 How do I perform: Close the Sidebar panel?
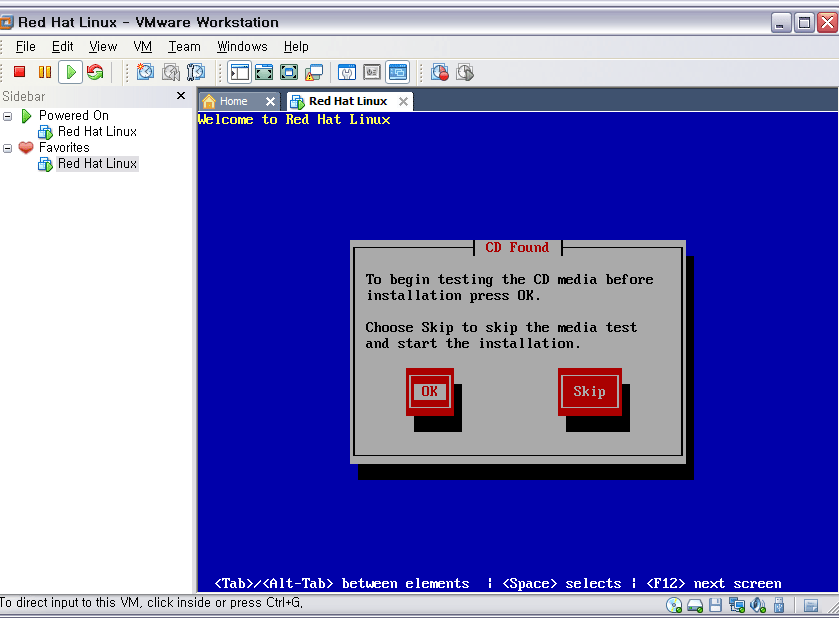pos(181,95)
